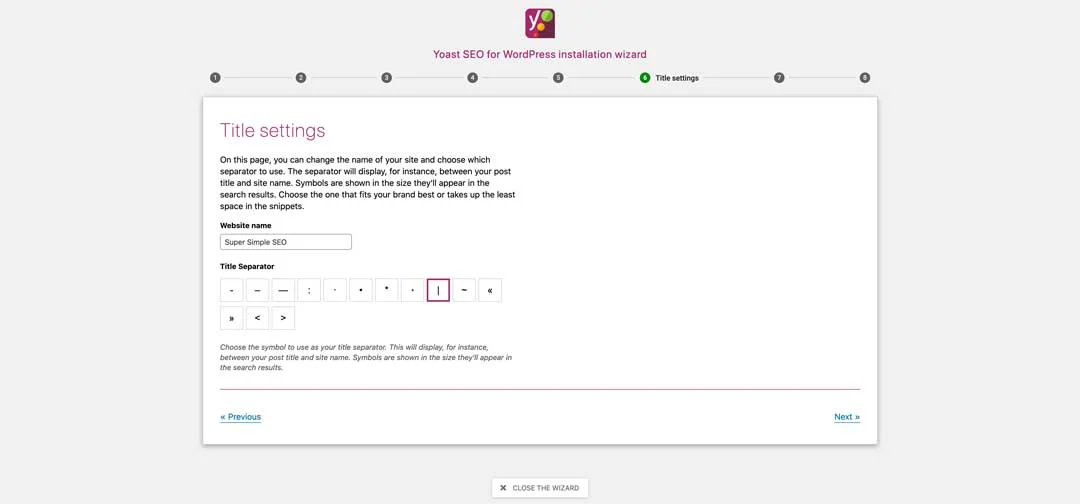Jump to wizard step 3
The height and width of the screenshot is (504, 1080).
pos(387,78)
